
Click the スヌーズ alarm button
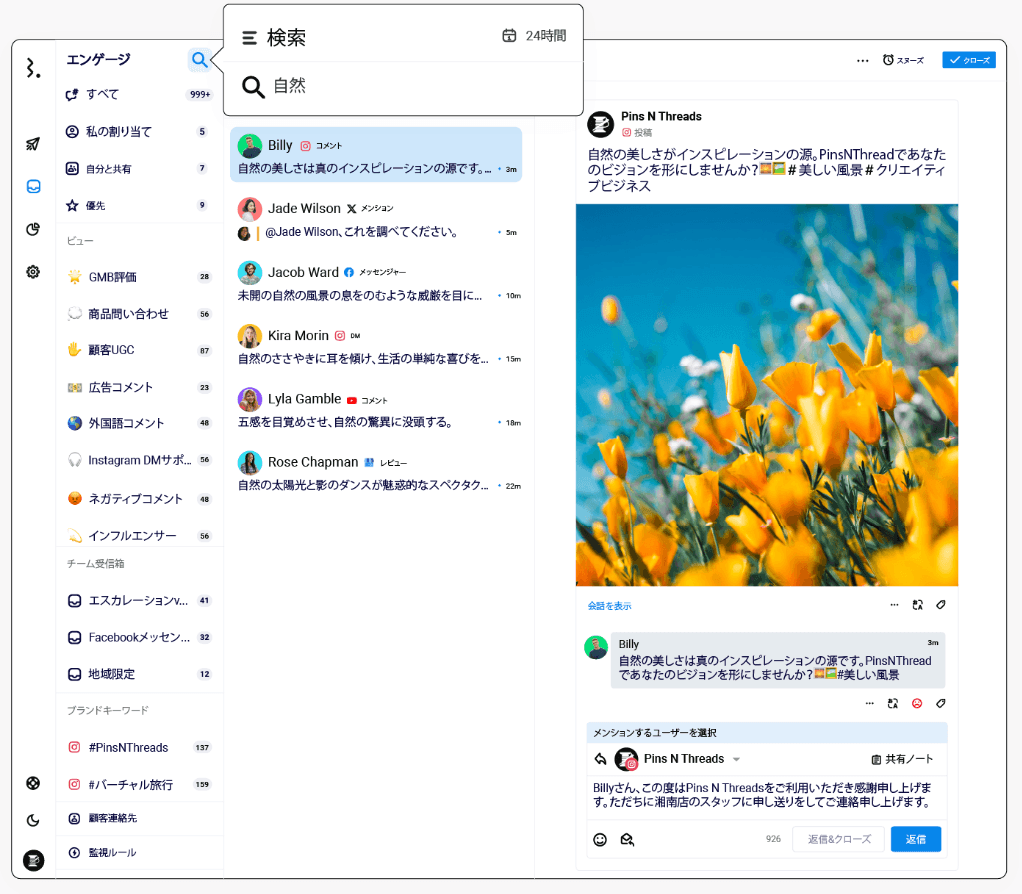(x=903, y=60)
